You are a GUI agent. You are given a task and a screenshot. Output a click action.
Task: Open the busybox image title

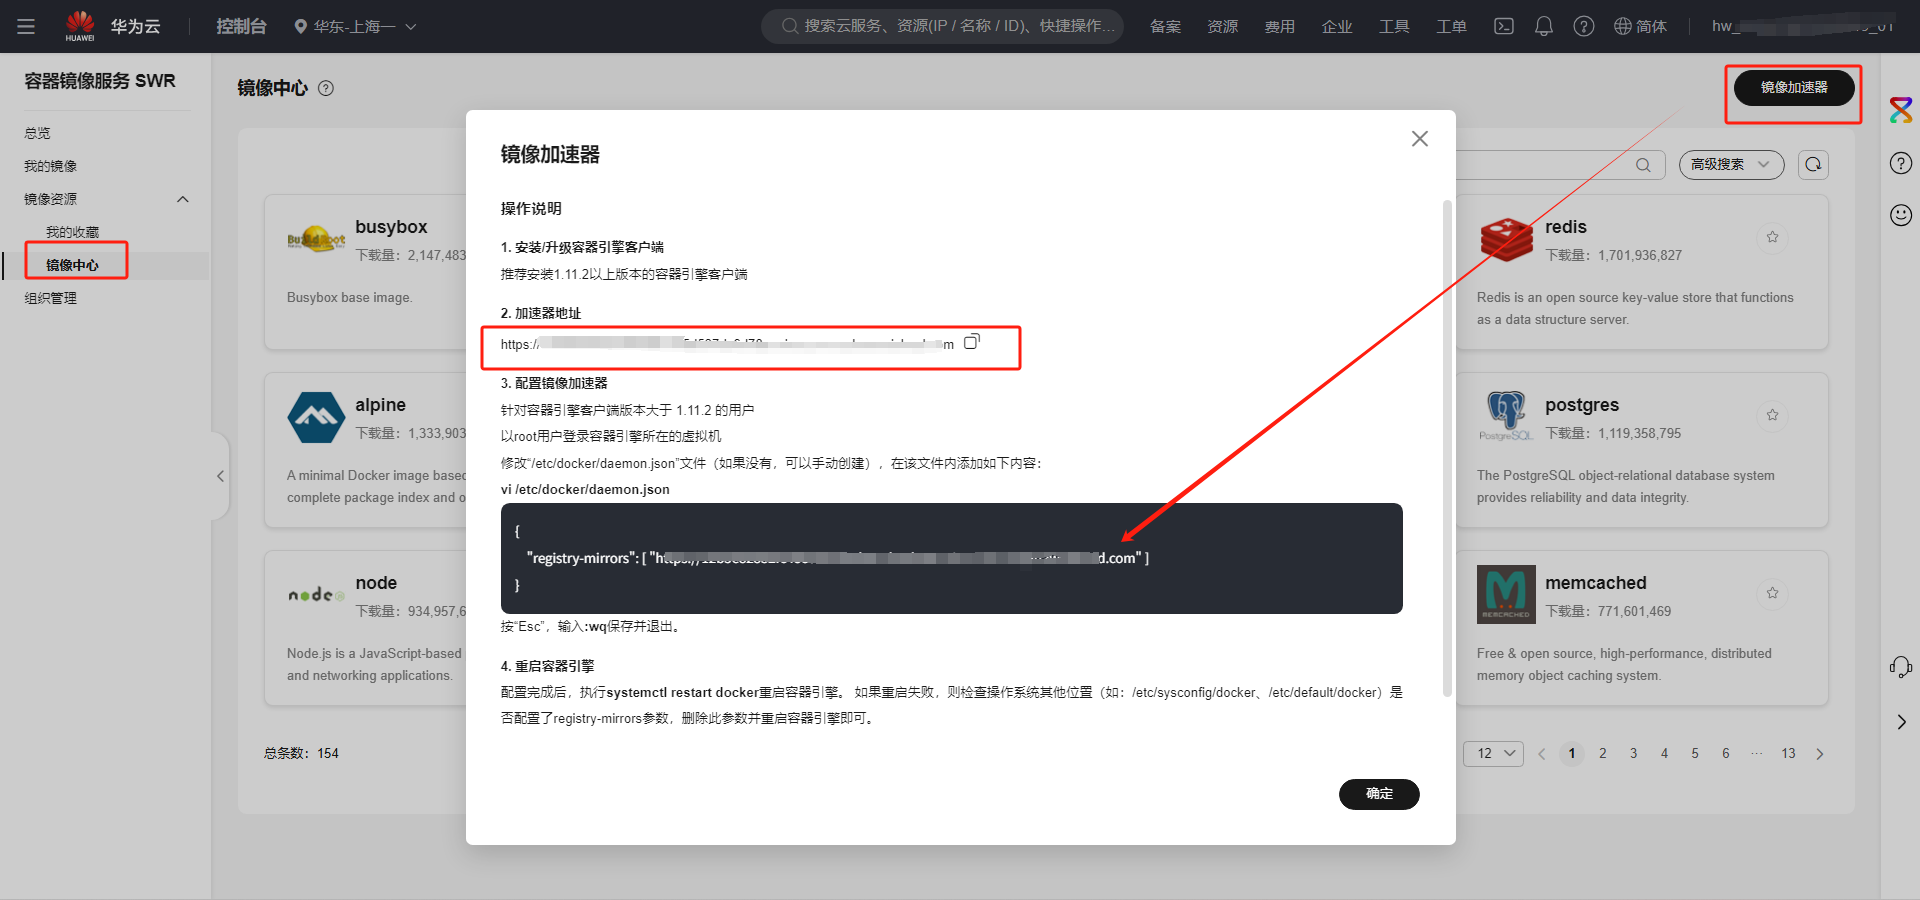391,227
